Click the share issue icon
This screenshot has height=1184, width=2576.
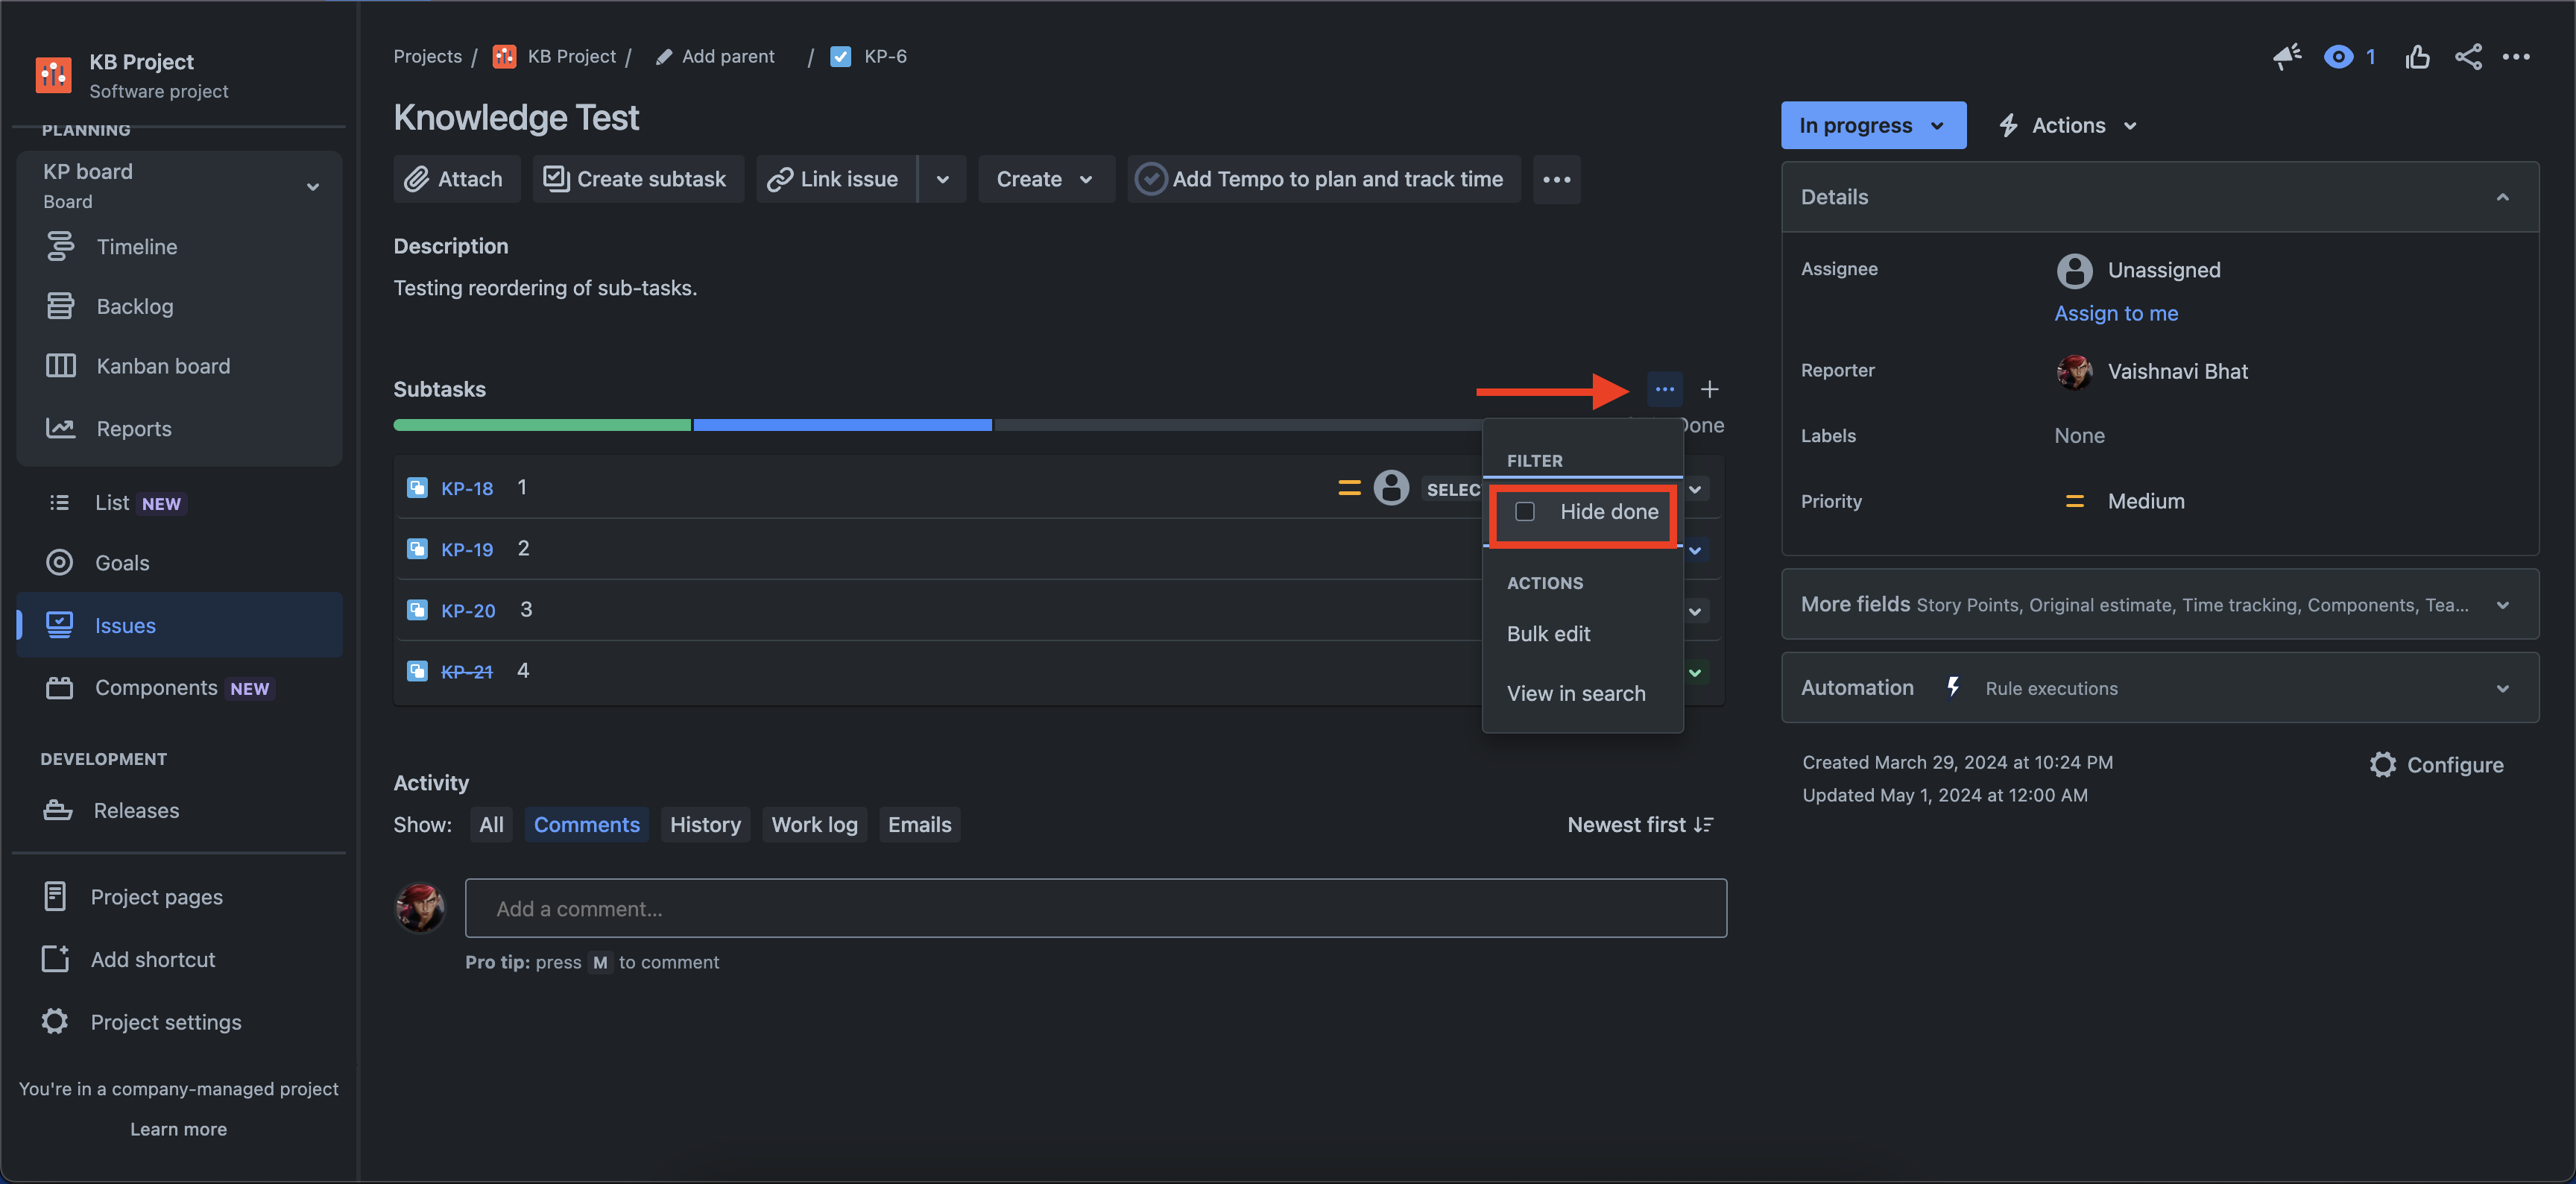pyautogui.click(x=2467, y=57)
